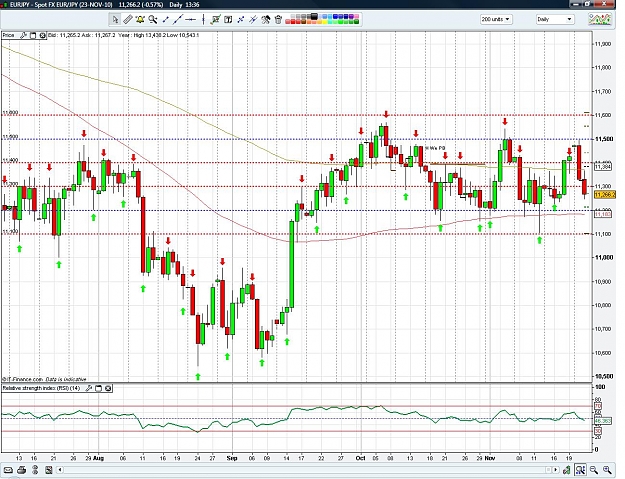Click the Oct date axis label
This screenshot has height=479, width=625.
[x=360, y=458]
